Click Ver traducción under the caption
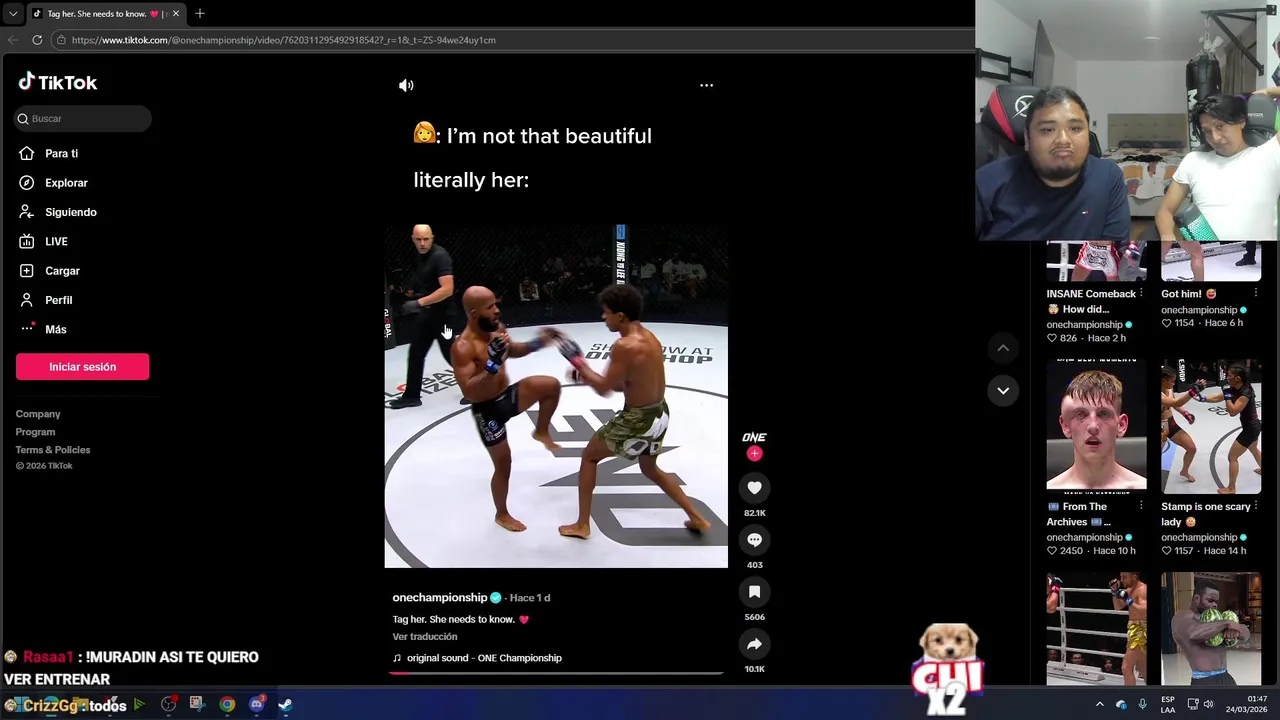 tap(425, 637)
